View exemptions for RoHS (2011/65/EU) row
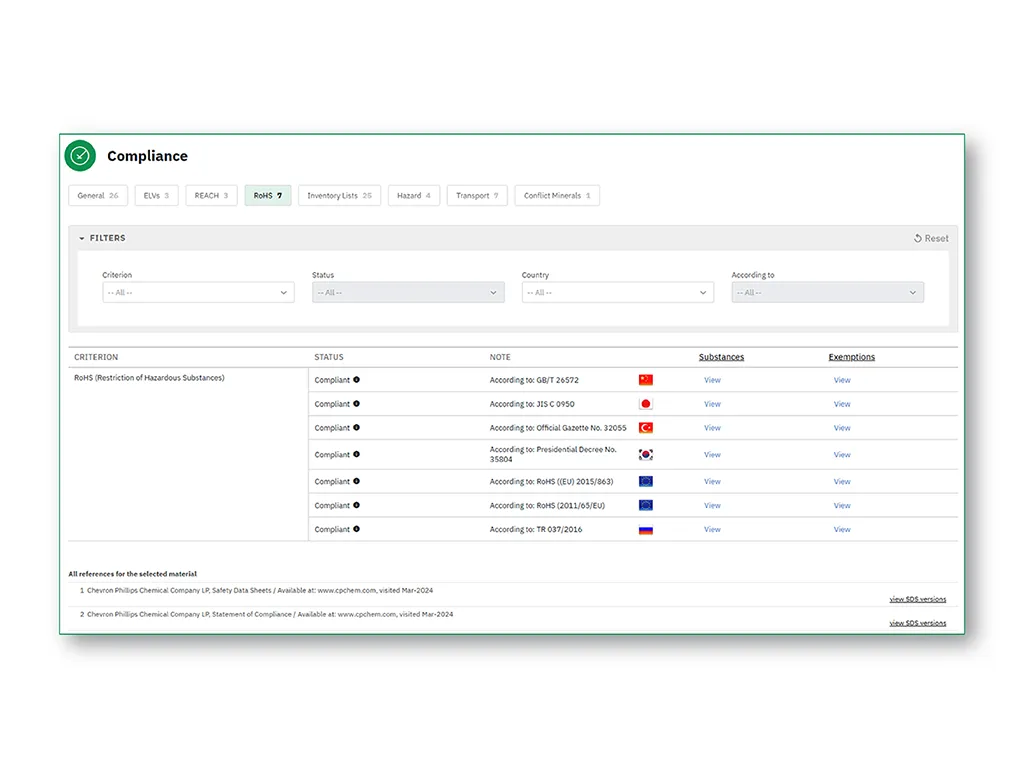This screenshot has height=768, width=1024. [842, 505]
